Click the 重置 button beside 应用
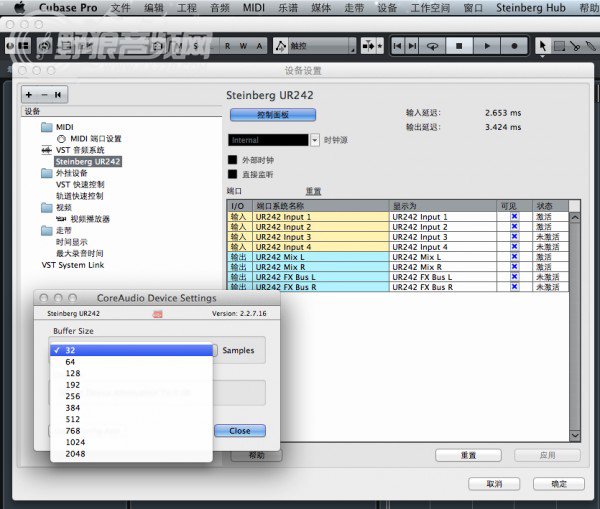The height and width of the screenshot is (509, 600). (468, 455)
